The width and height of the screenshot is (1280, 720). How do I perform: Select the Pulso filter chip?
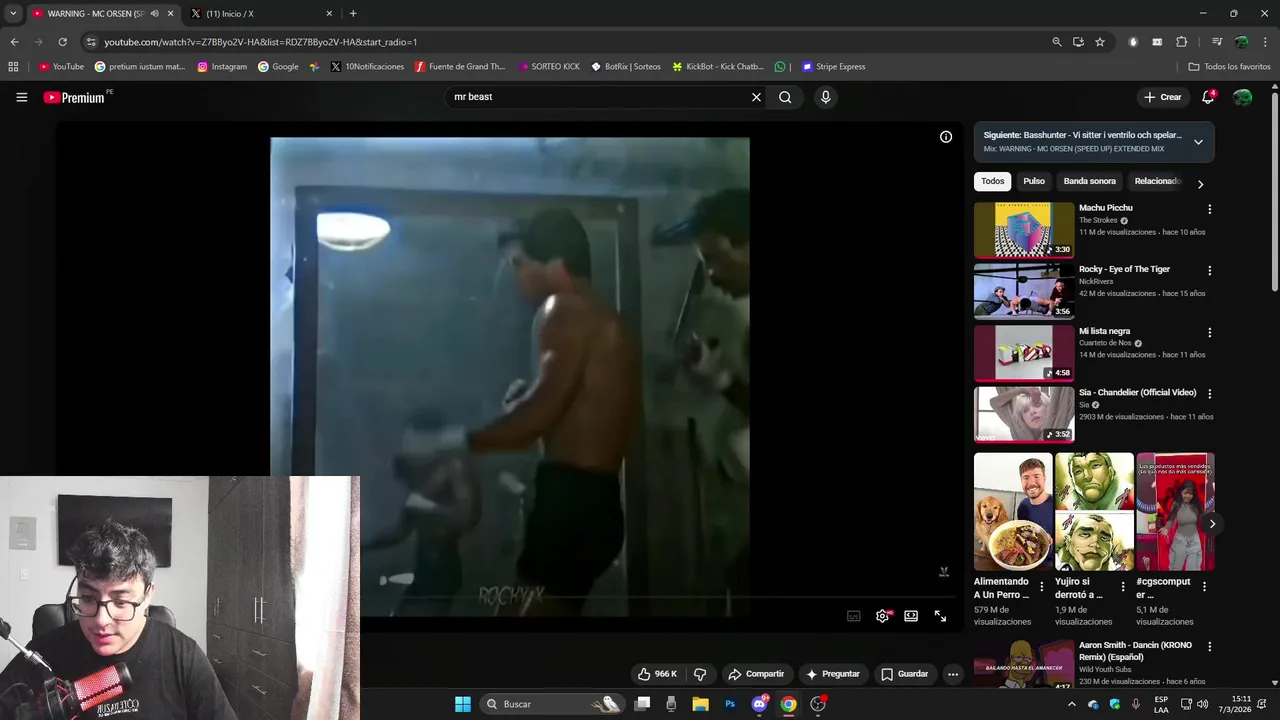point(1034,181)
